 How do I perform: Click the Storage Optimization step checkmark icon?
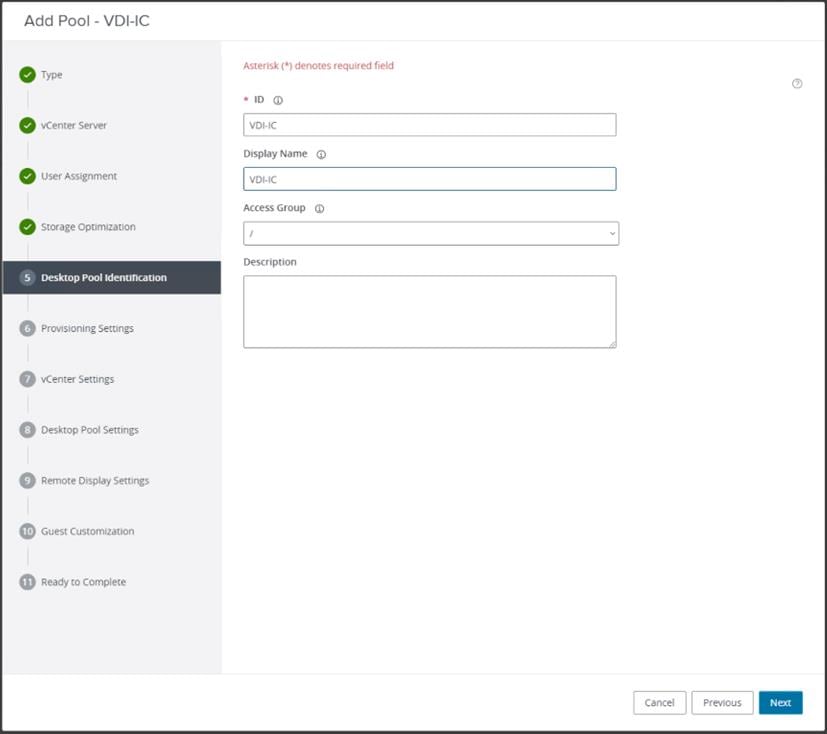coord(28,227)
